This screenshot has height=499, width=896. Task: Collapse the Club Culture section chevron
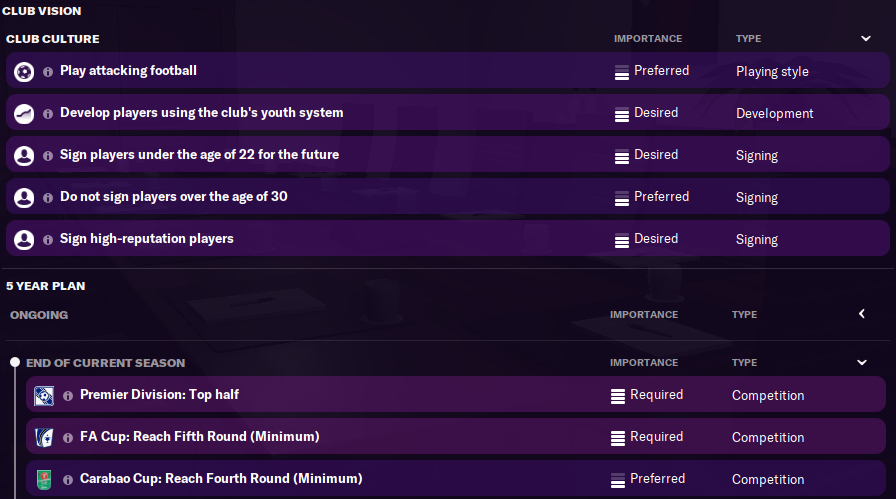pyautogui.click(x=866, y=38)
